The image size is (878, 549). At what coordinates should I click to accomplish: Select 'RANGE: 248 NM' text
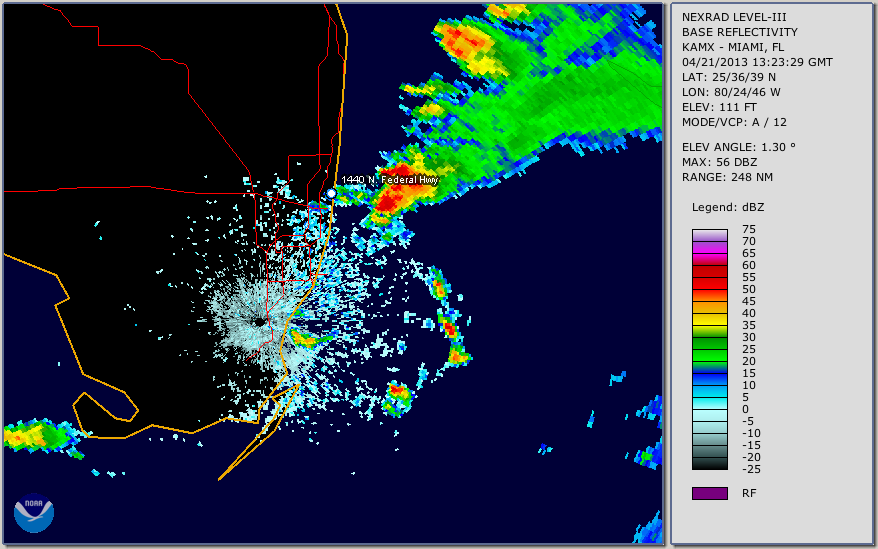[727, 177]
